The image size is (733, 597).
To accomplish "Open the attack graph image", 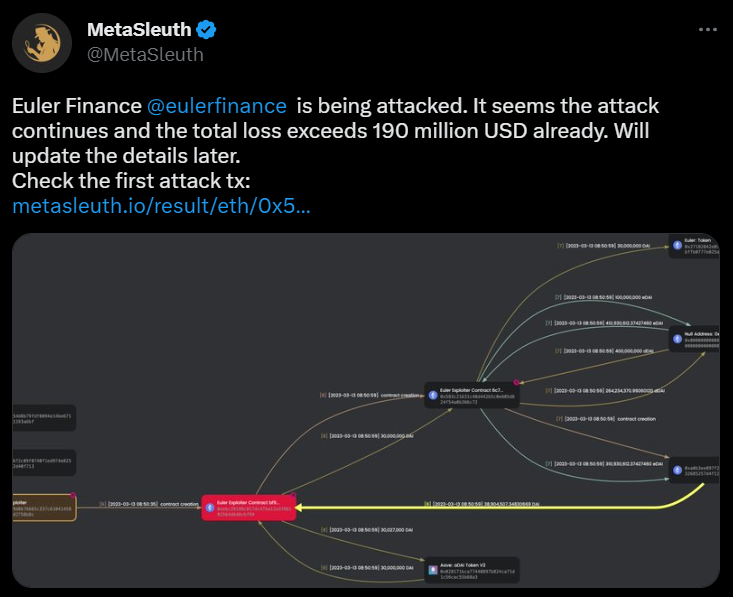I will pos(366,410).
